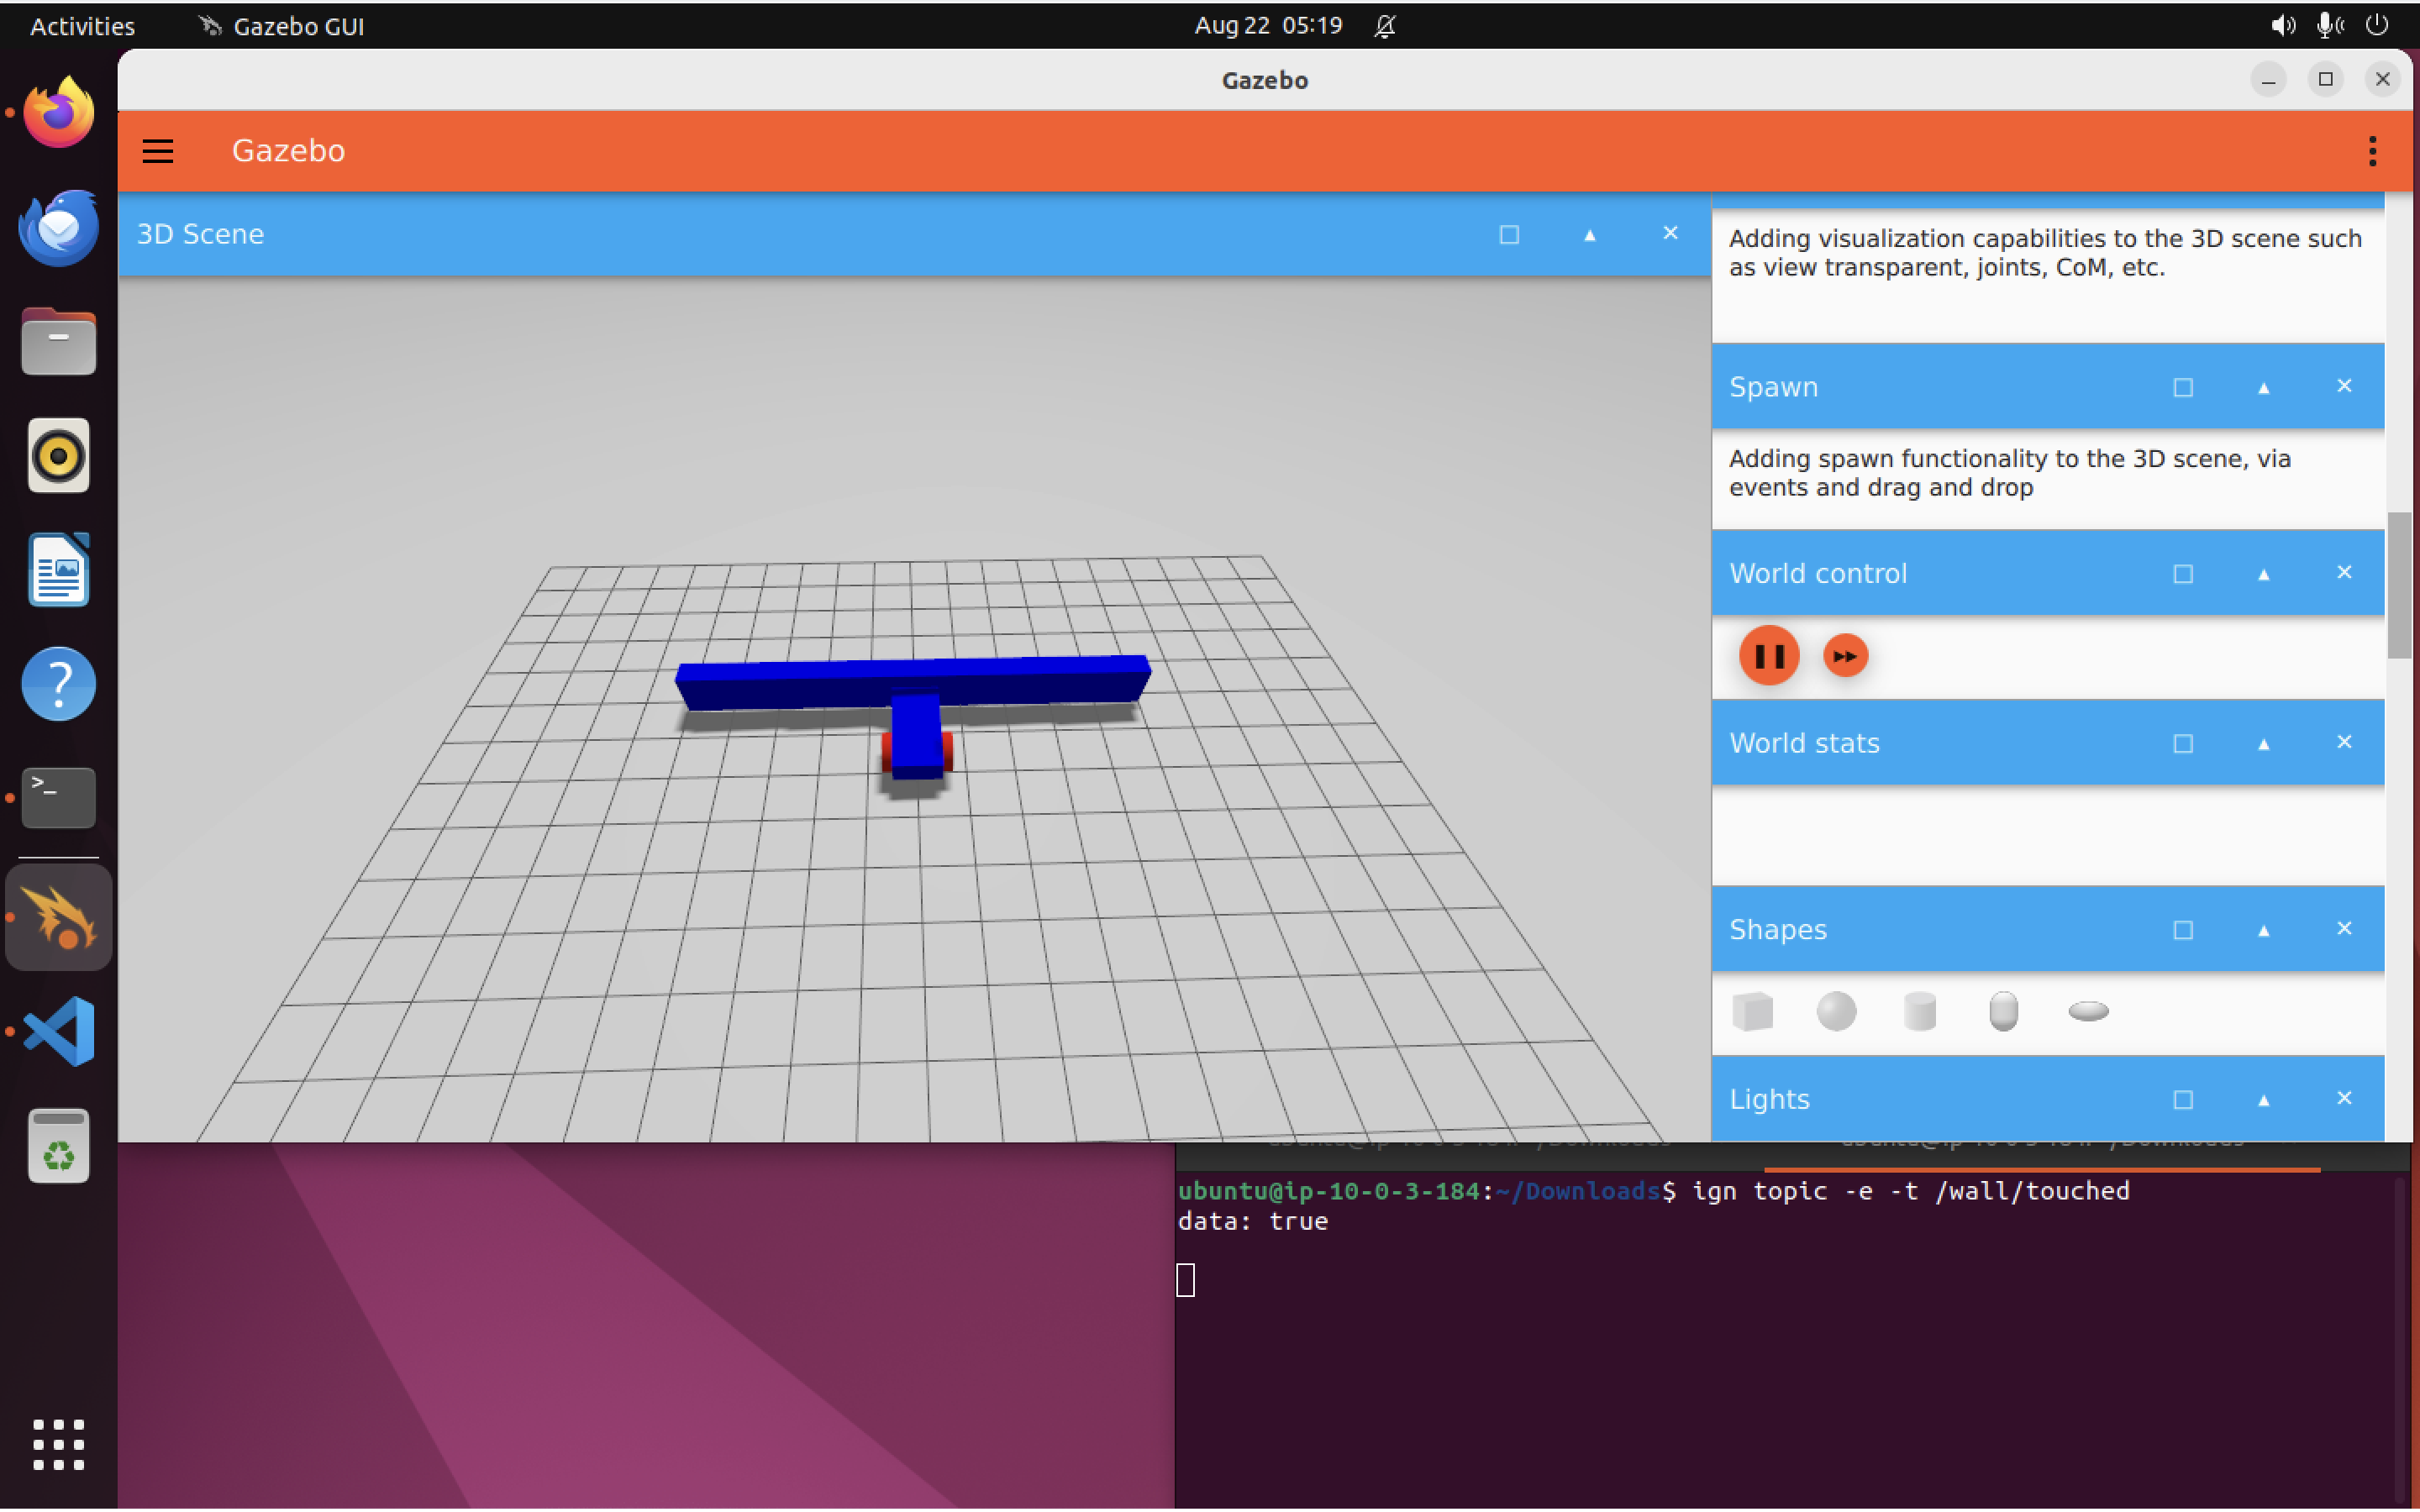Viewport: 2420px width, 1512px height.
Task: Open the Gazebo hamburger menu
Action: tap(158, 151)
